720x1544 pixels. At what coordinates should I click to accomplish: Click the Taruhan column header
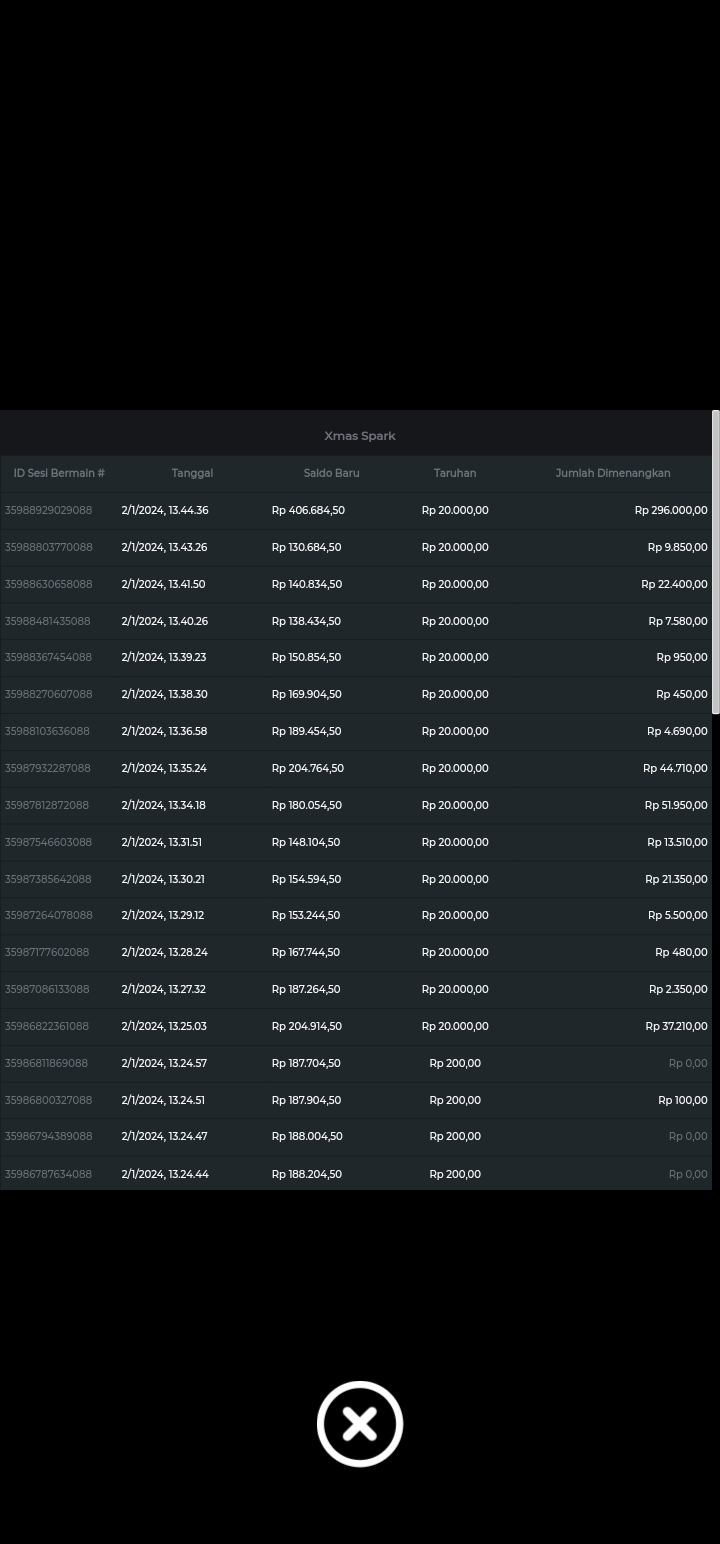pyautogui.click(x=455, y=473)
